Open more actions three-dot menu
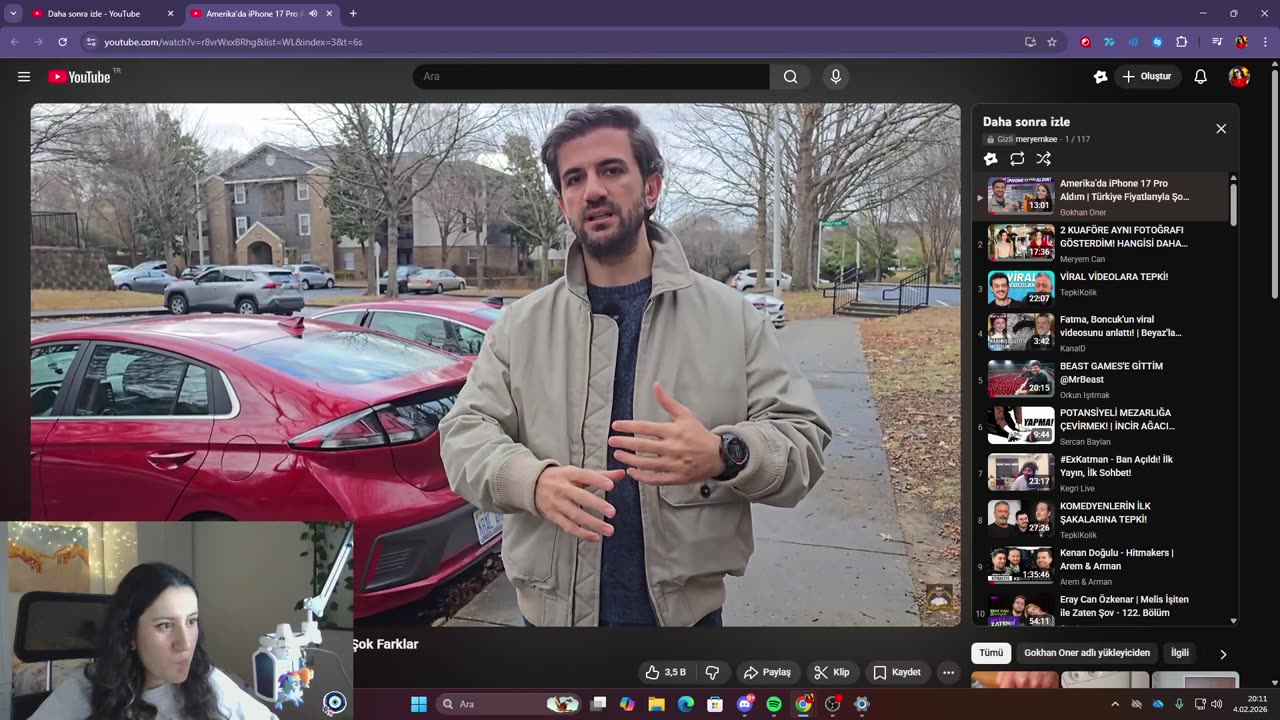Viewport: 1280px width, 720px height. pos(948,672)
